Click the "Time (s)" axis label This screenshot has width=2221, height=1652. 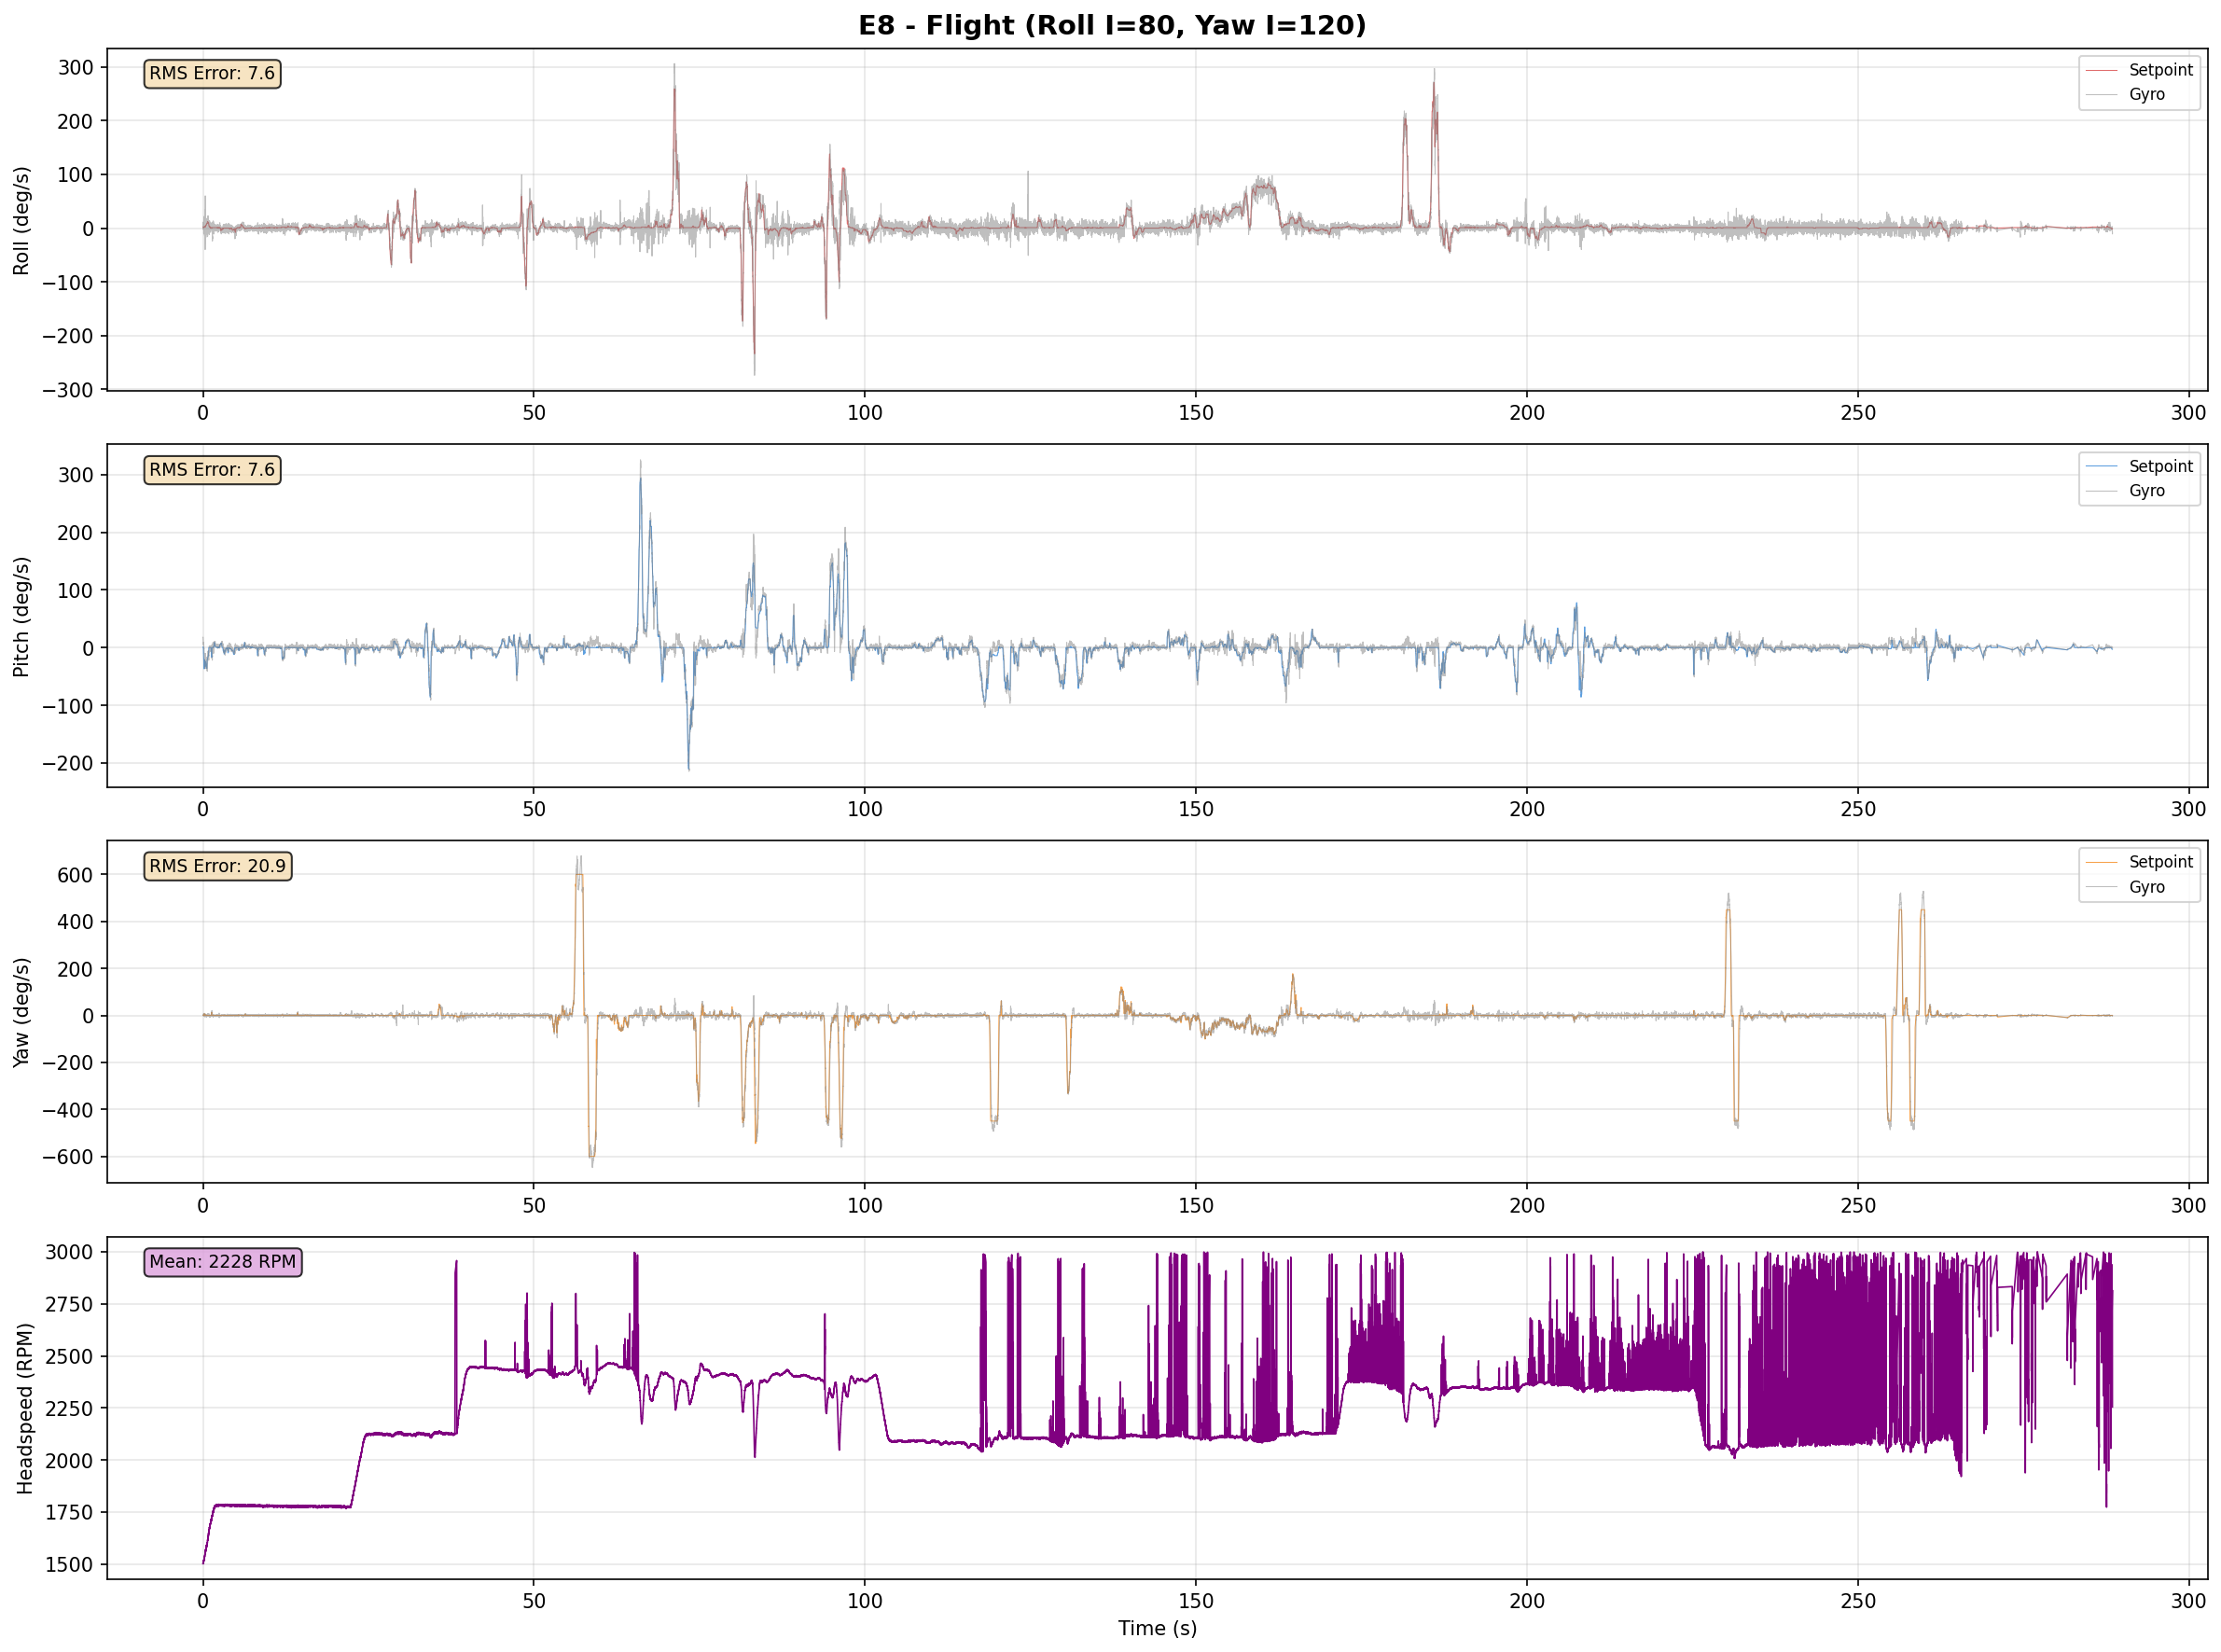(x=1157, y=1629)
